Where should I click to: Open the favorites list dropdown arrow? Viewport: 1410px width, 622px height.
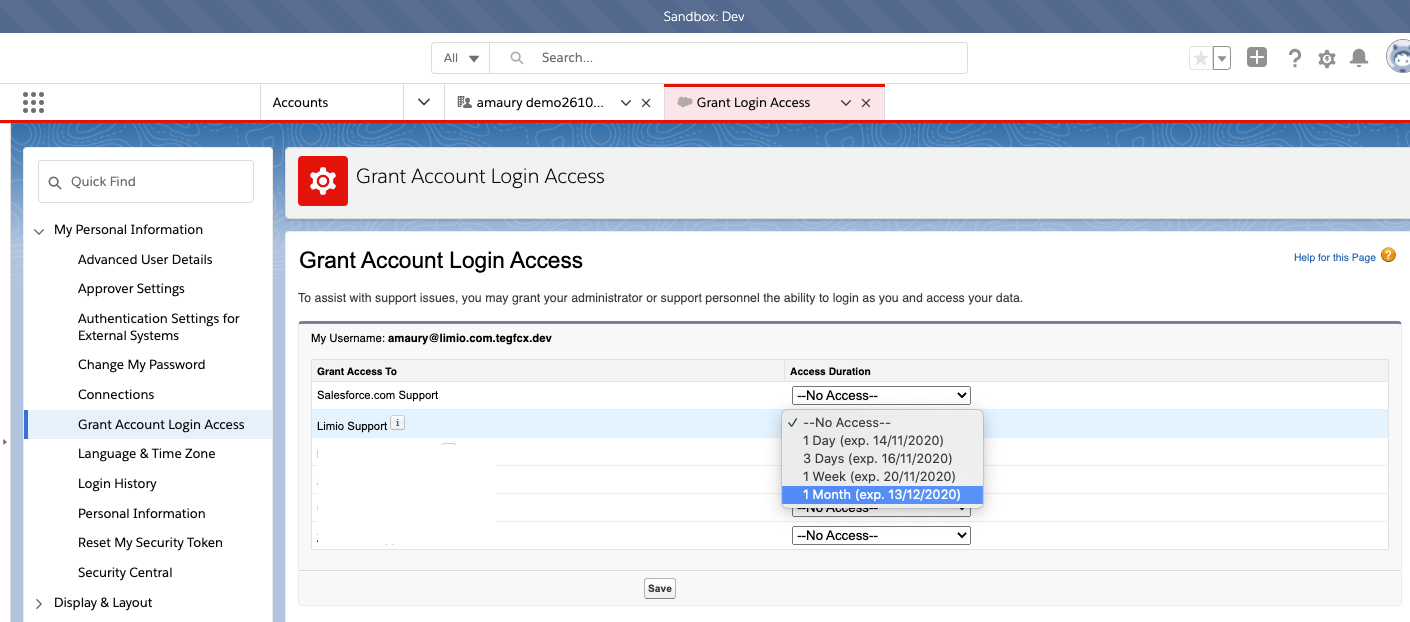click(1222, 59)
